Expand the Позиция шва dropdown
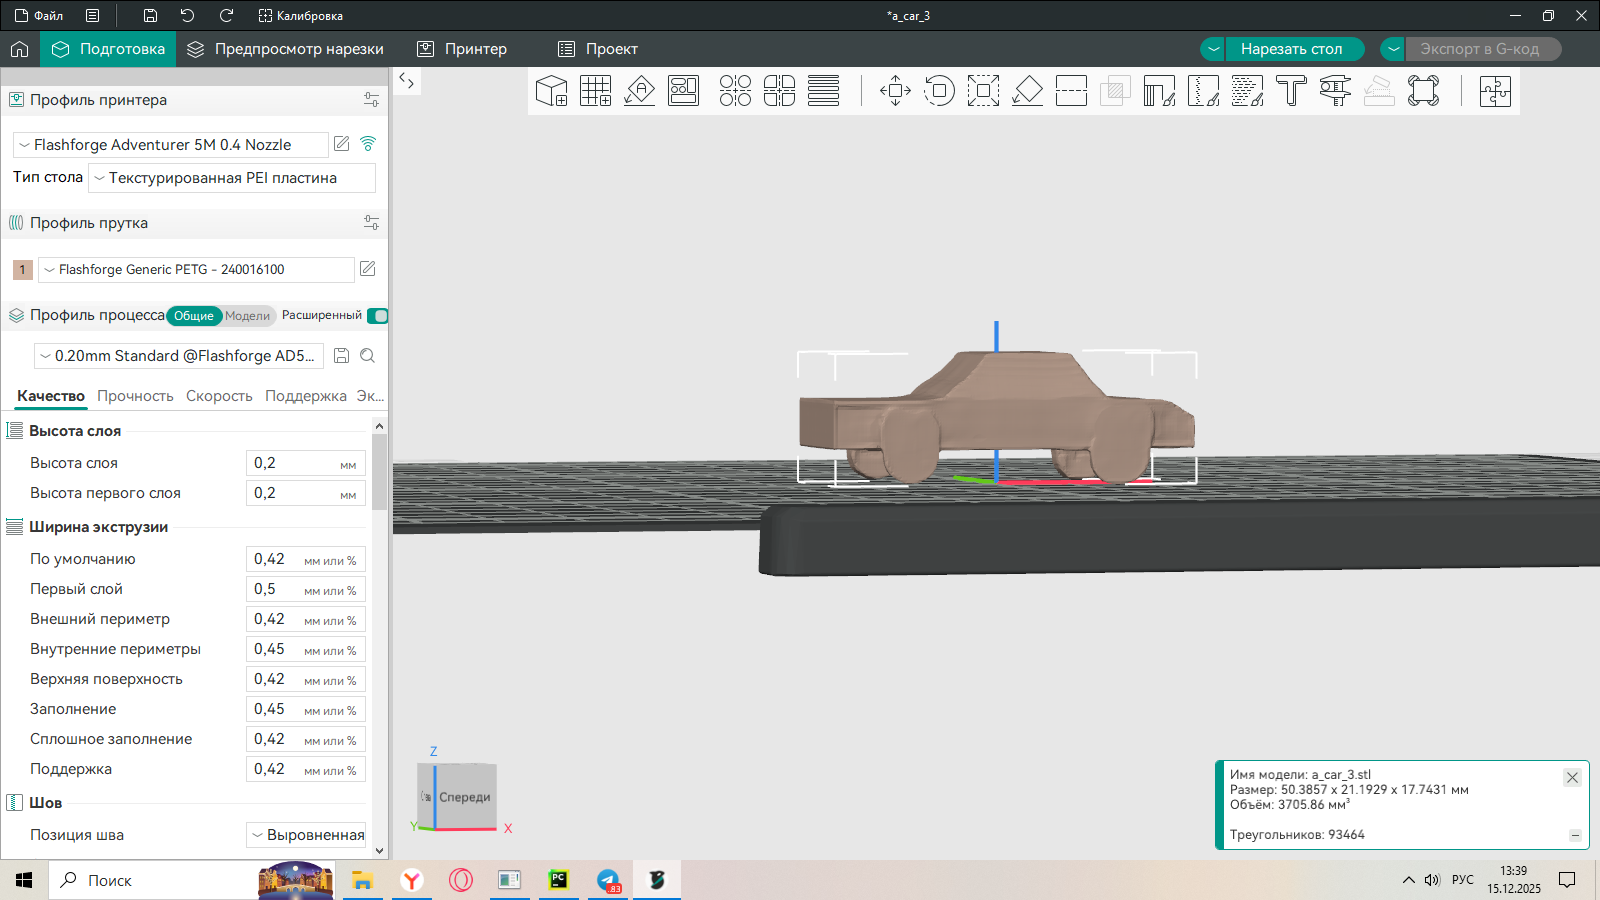The height and width of the screenshot is (900, 1600). coord(306,835)
